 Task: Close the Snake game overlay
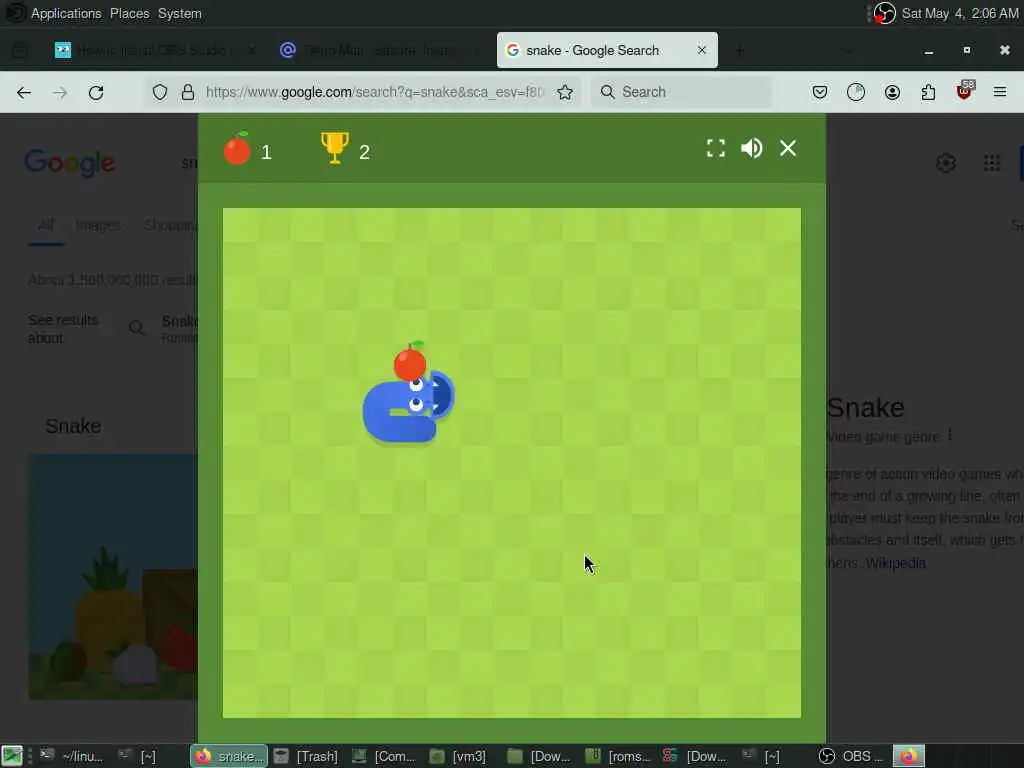pos(788,148)
